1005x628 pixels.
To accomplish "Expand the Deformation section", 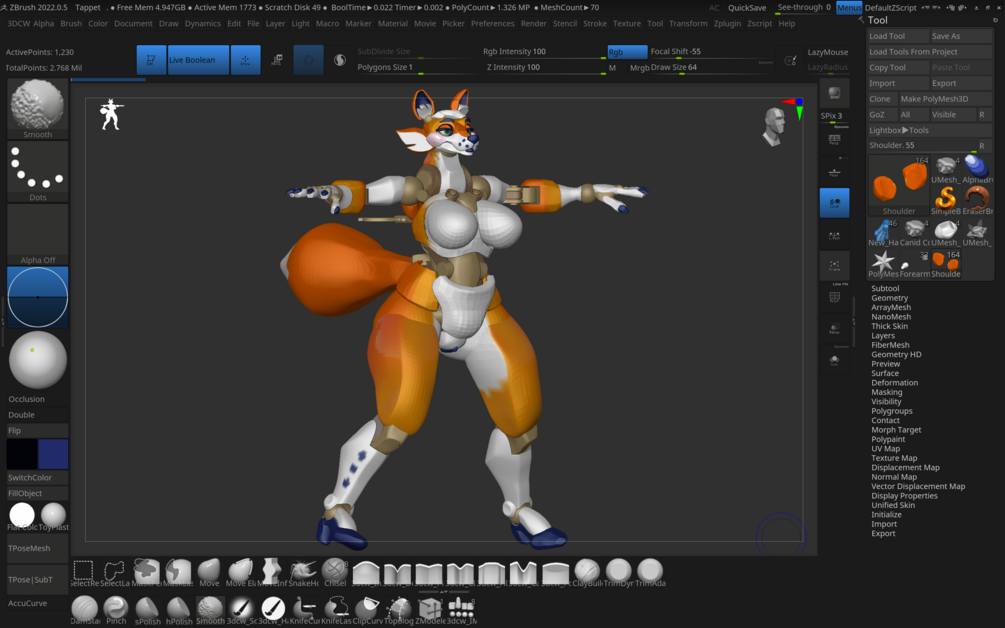I will pyautogui.click(x=894, y=383).
